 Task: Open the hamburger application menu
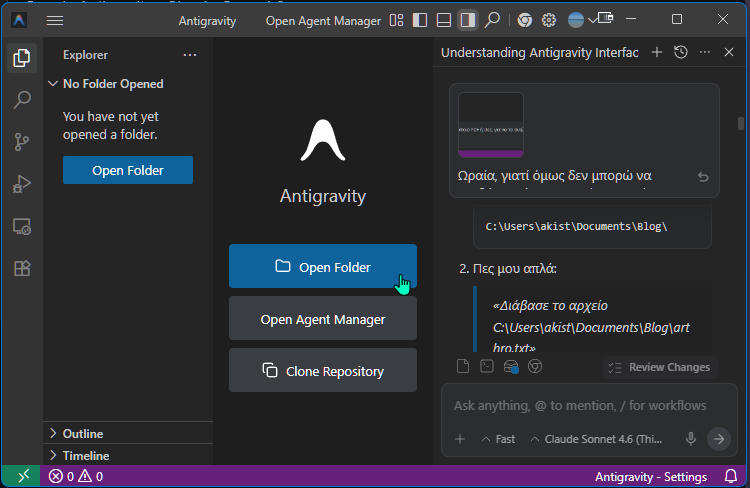[x=55, y=20]
